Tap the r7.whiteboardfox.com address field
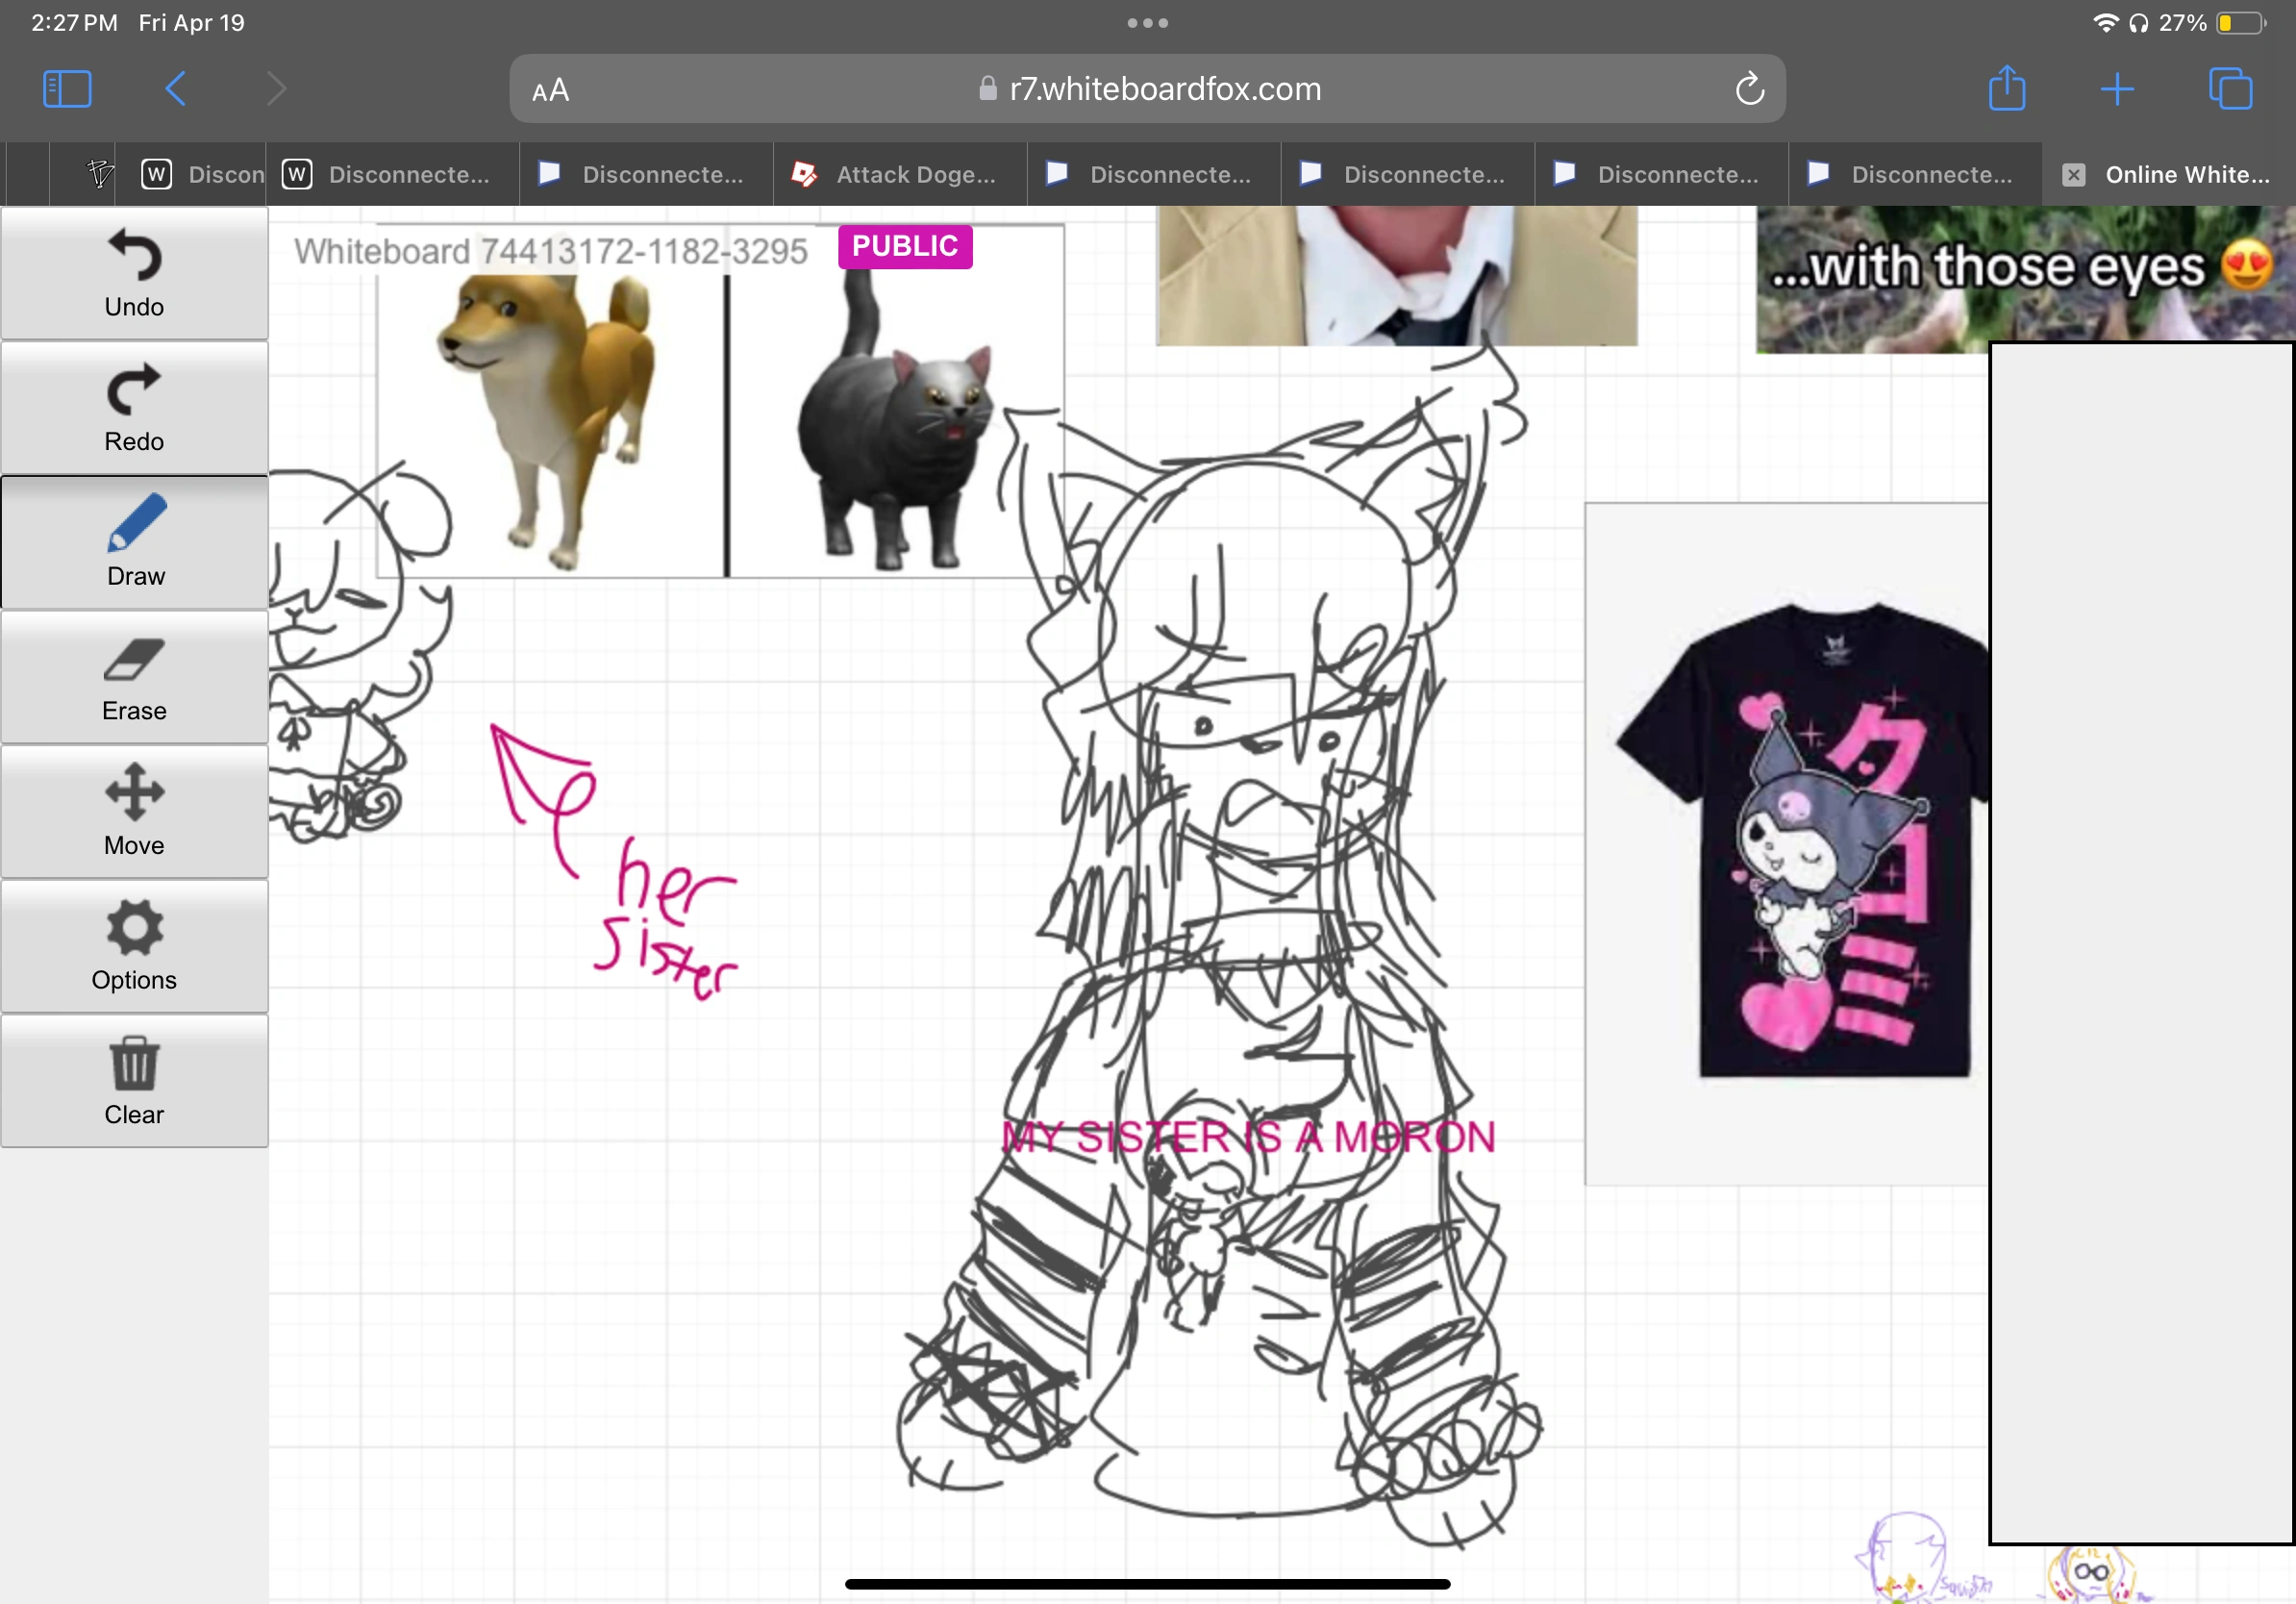This screenshot has height=1604, width=2296. point(1150,89)
